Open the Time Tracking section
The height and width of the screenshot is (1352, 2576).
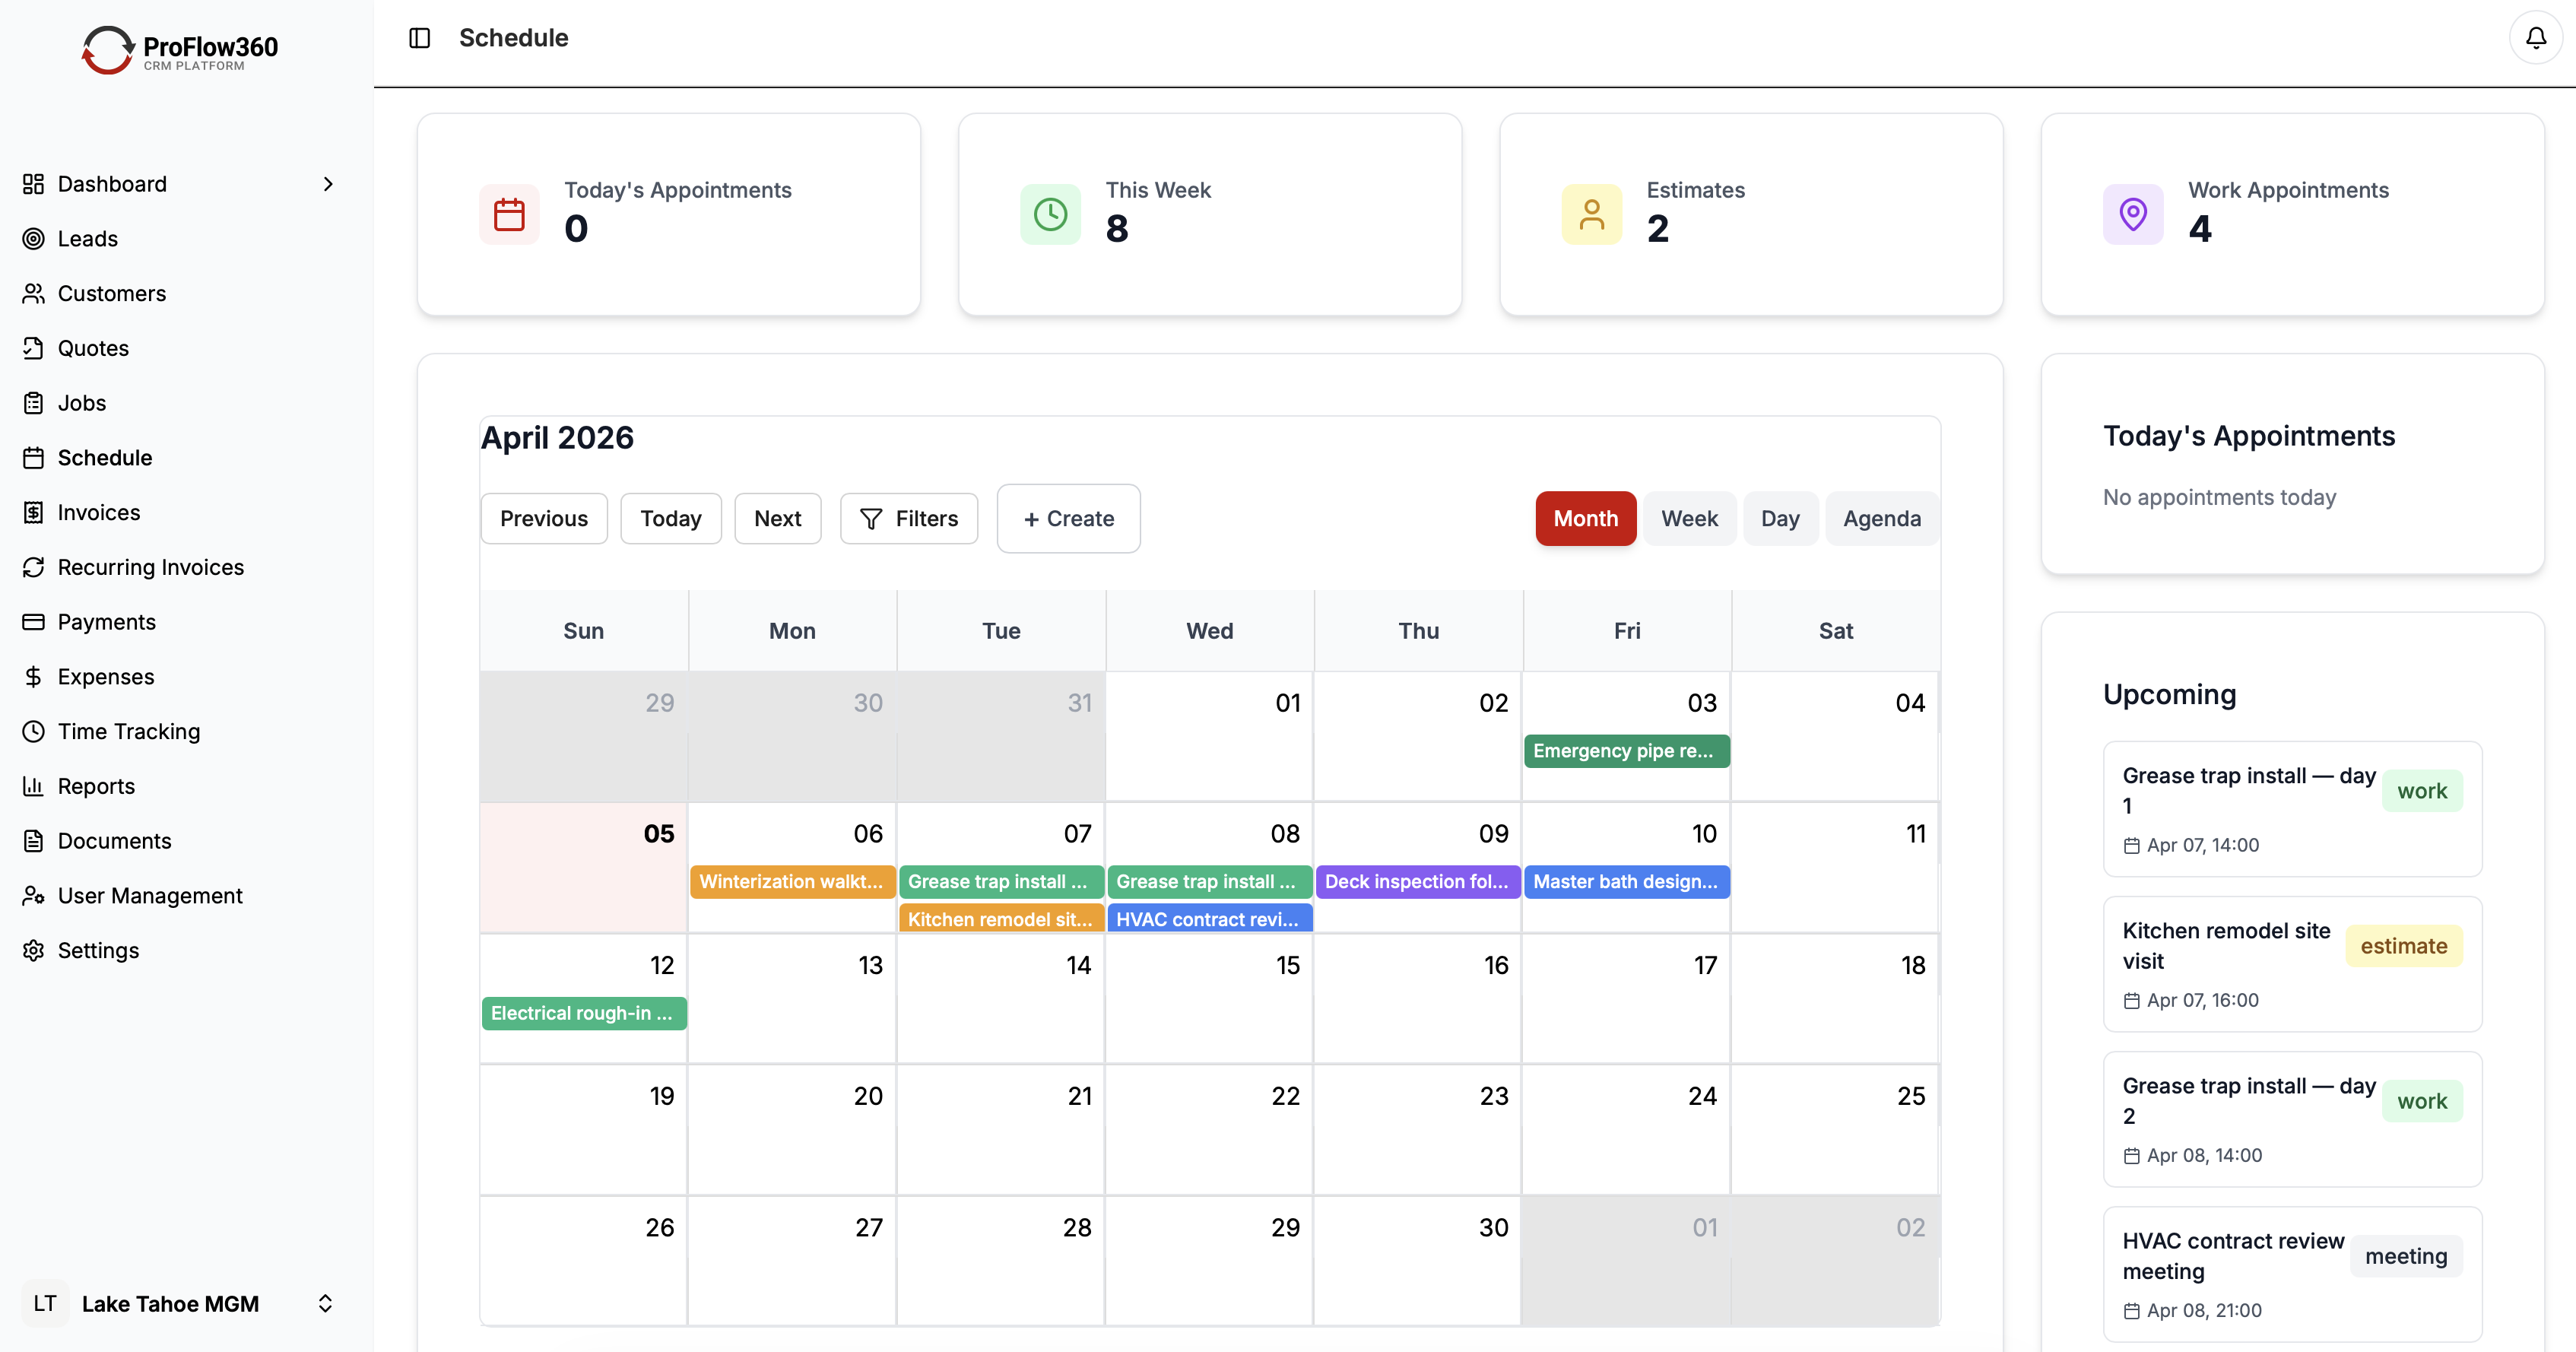[x=128, y=731]
